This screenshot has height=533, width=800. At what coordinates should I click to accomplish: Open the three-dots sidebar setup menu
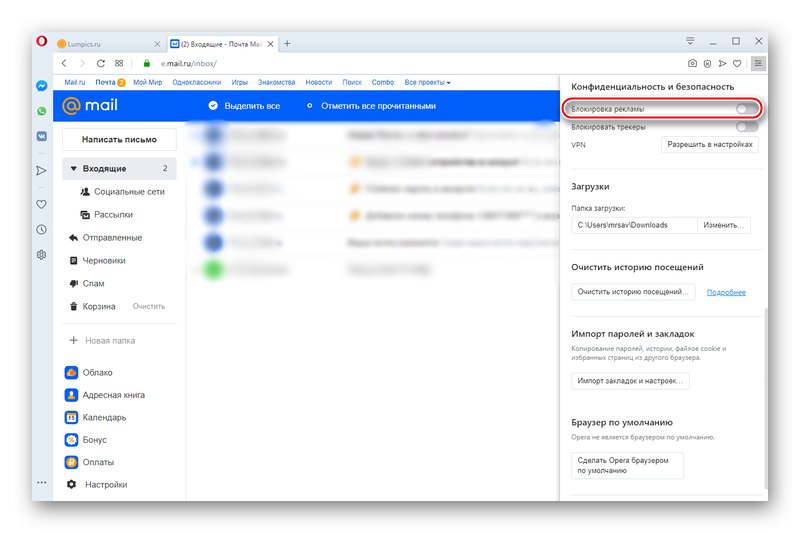pos(42,482)
